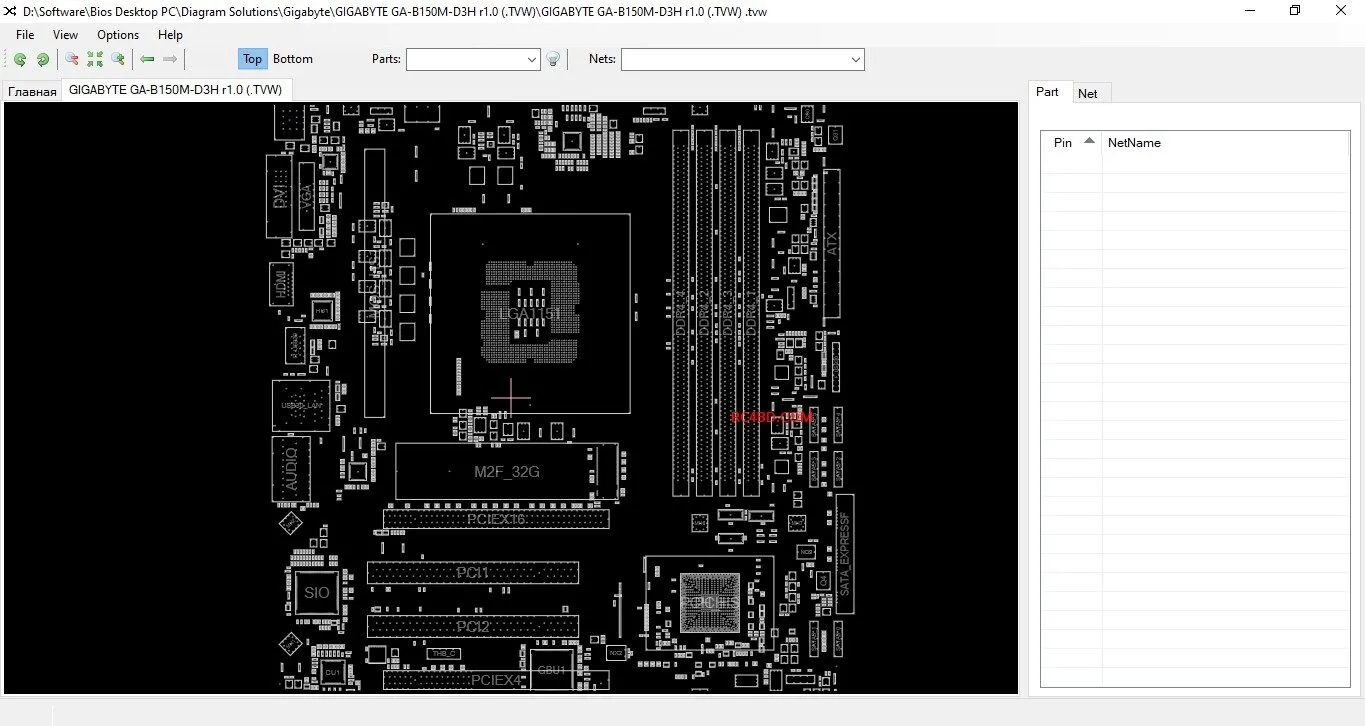Click the fit-to-screen view icon

95,59
